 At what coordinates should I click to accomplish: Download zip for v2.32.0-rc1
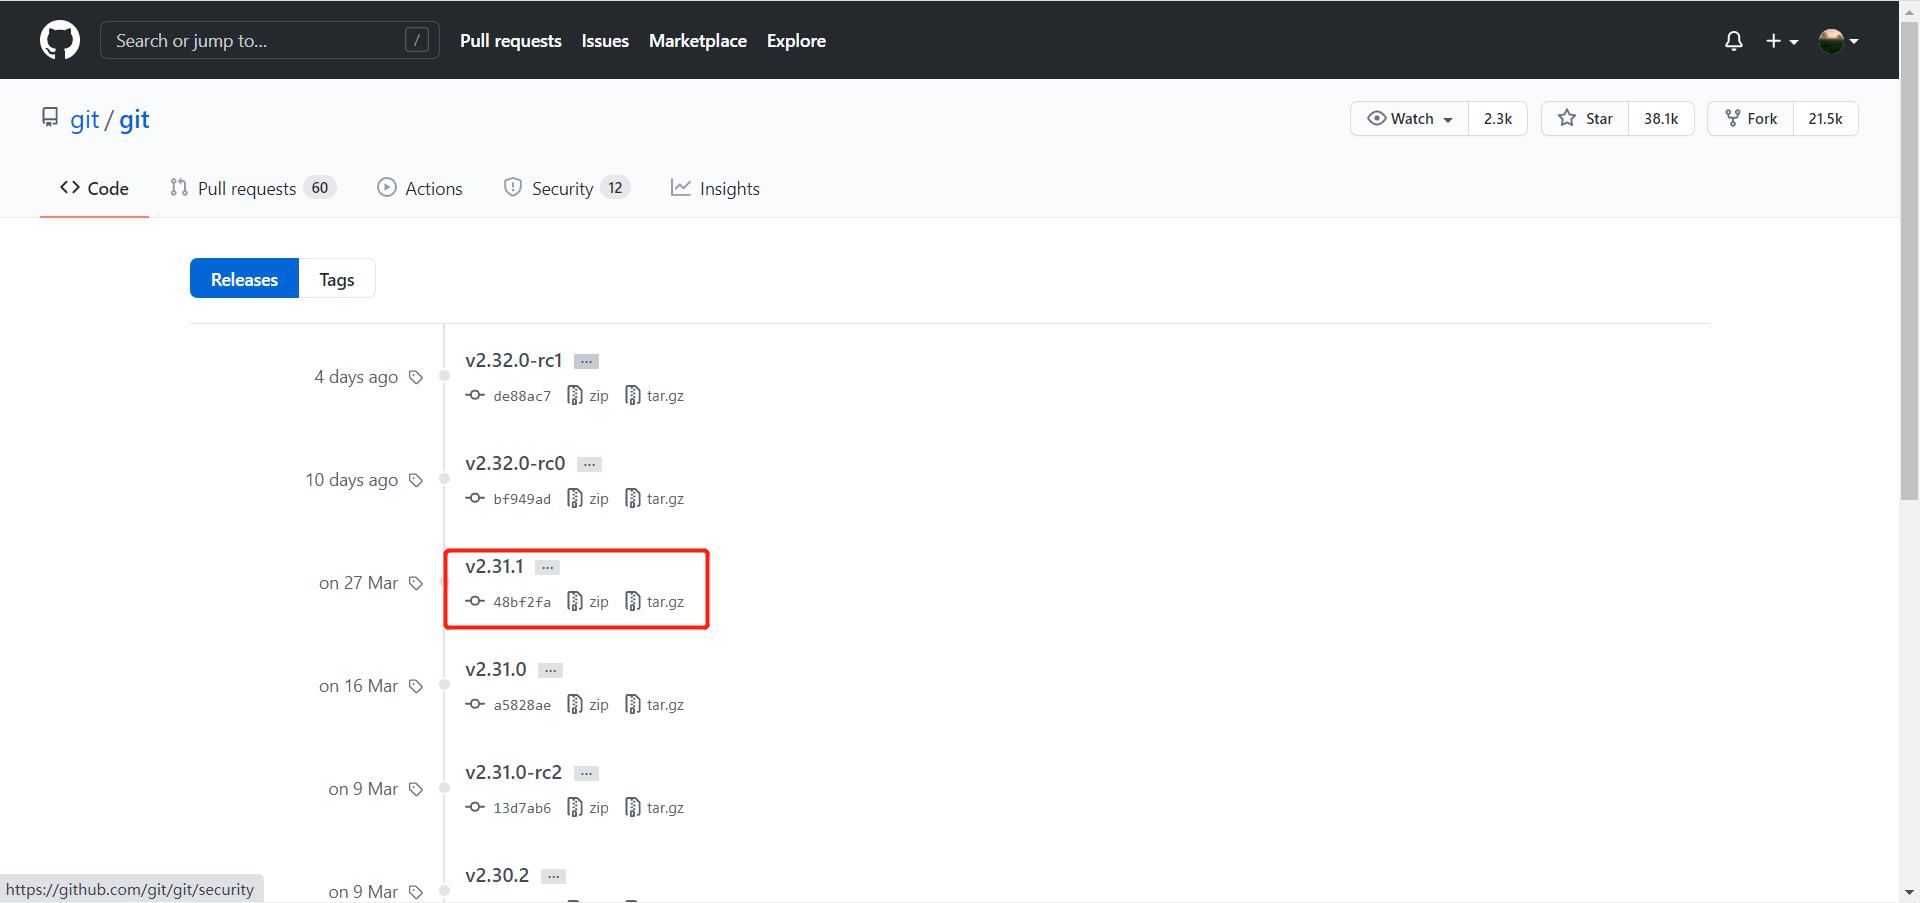tap(588, 396)
